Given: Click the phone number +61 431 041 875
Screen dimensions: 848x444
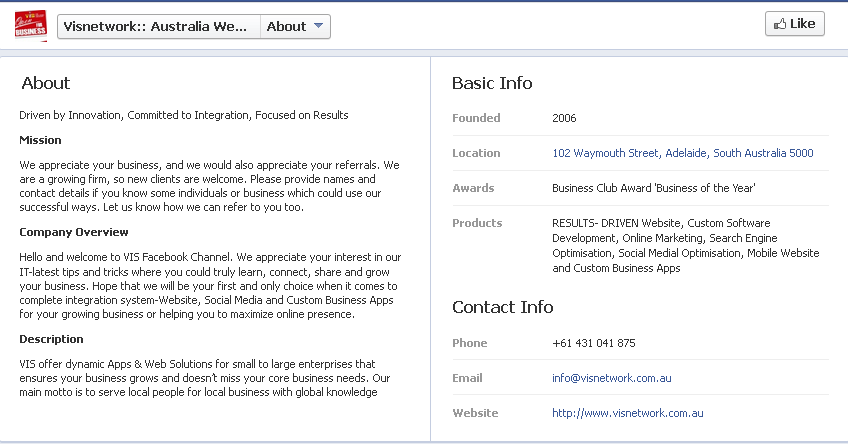Looking at the screenshot, I should [x=594, y=343].
